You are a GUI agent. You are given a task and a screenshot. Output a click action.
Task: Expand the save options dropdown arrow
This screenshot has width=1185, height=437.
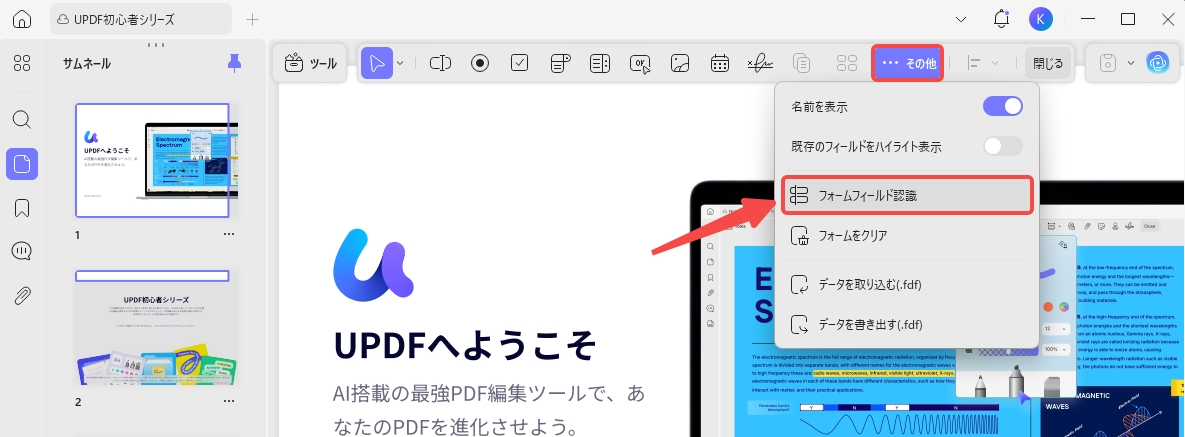(x=1131, y=64)
